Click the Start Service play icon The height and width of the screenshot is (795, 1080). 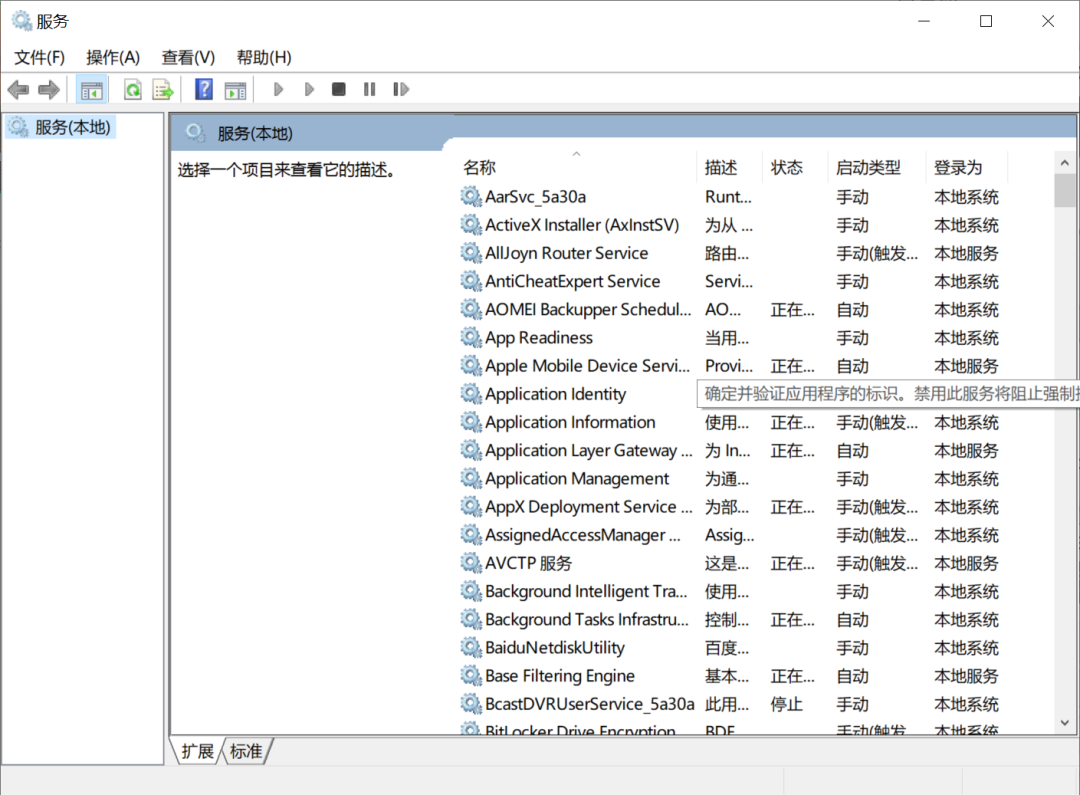pyautogui.click(x=278, y=90)
